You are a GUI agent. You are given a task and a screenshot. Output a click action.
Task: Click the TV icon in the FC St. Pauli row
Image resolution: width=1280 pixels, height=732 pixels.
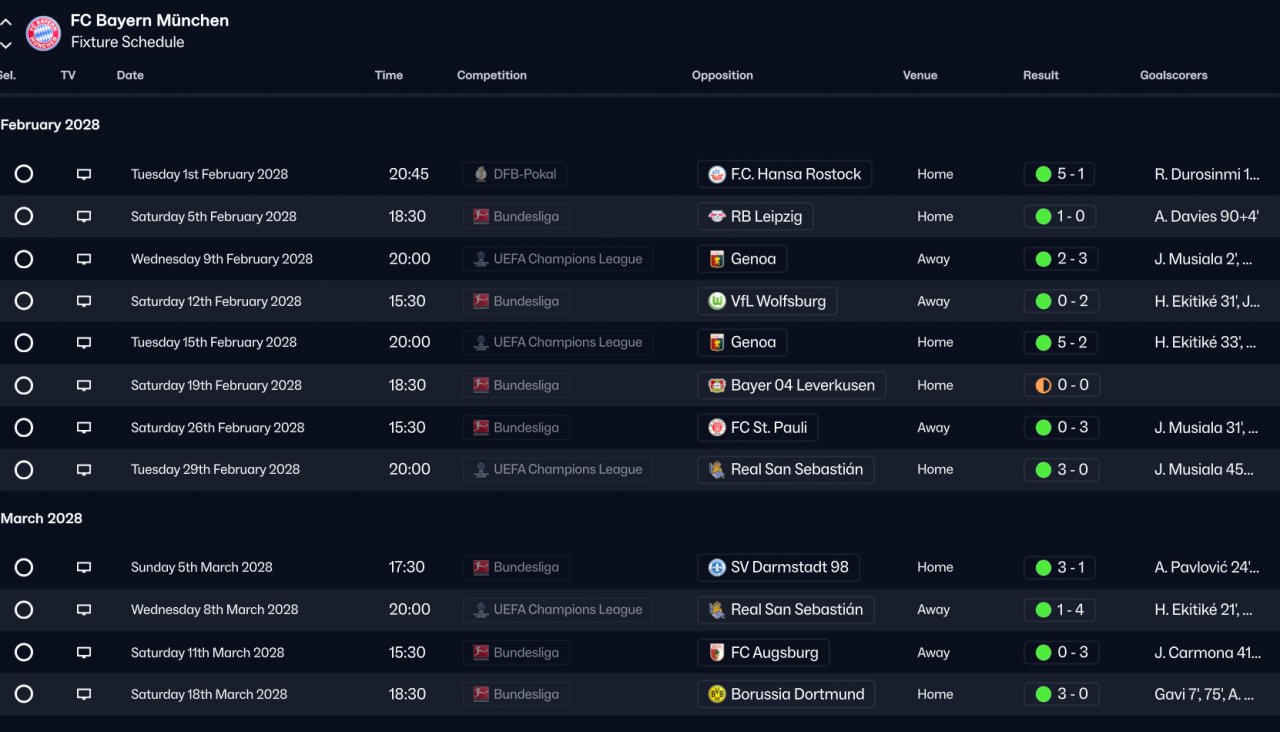[84, 428]
